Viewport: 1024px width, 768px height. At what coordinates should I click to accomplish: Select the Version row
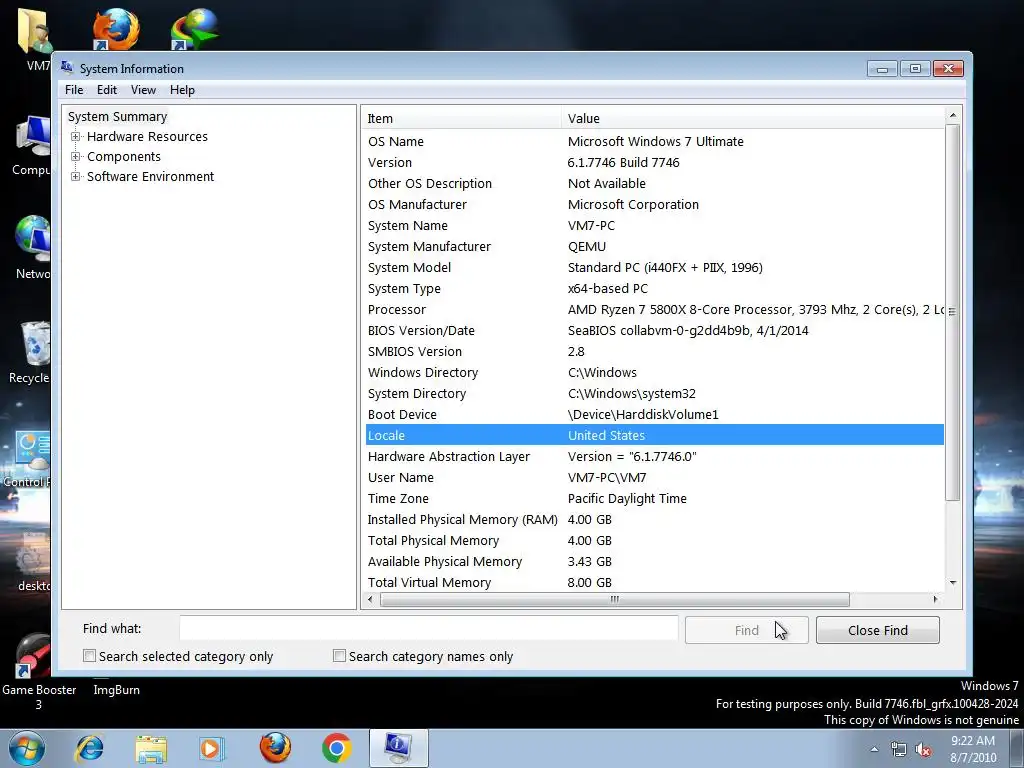[654, 163]
